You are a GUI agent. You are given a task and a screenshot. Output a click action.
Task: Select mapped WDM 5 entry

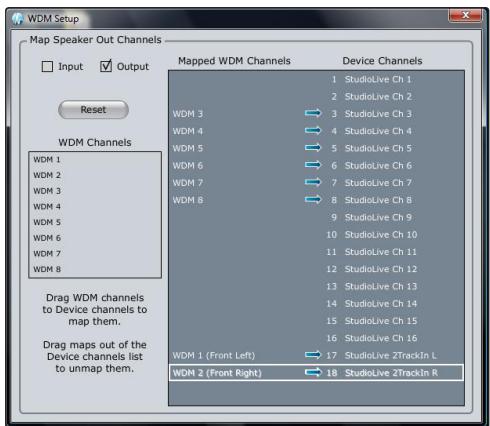pyautogui.click(x=188, y=148)
